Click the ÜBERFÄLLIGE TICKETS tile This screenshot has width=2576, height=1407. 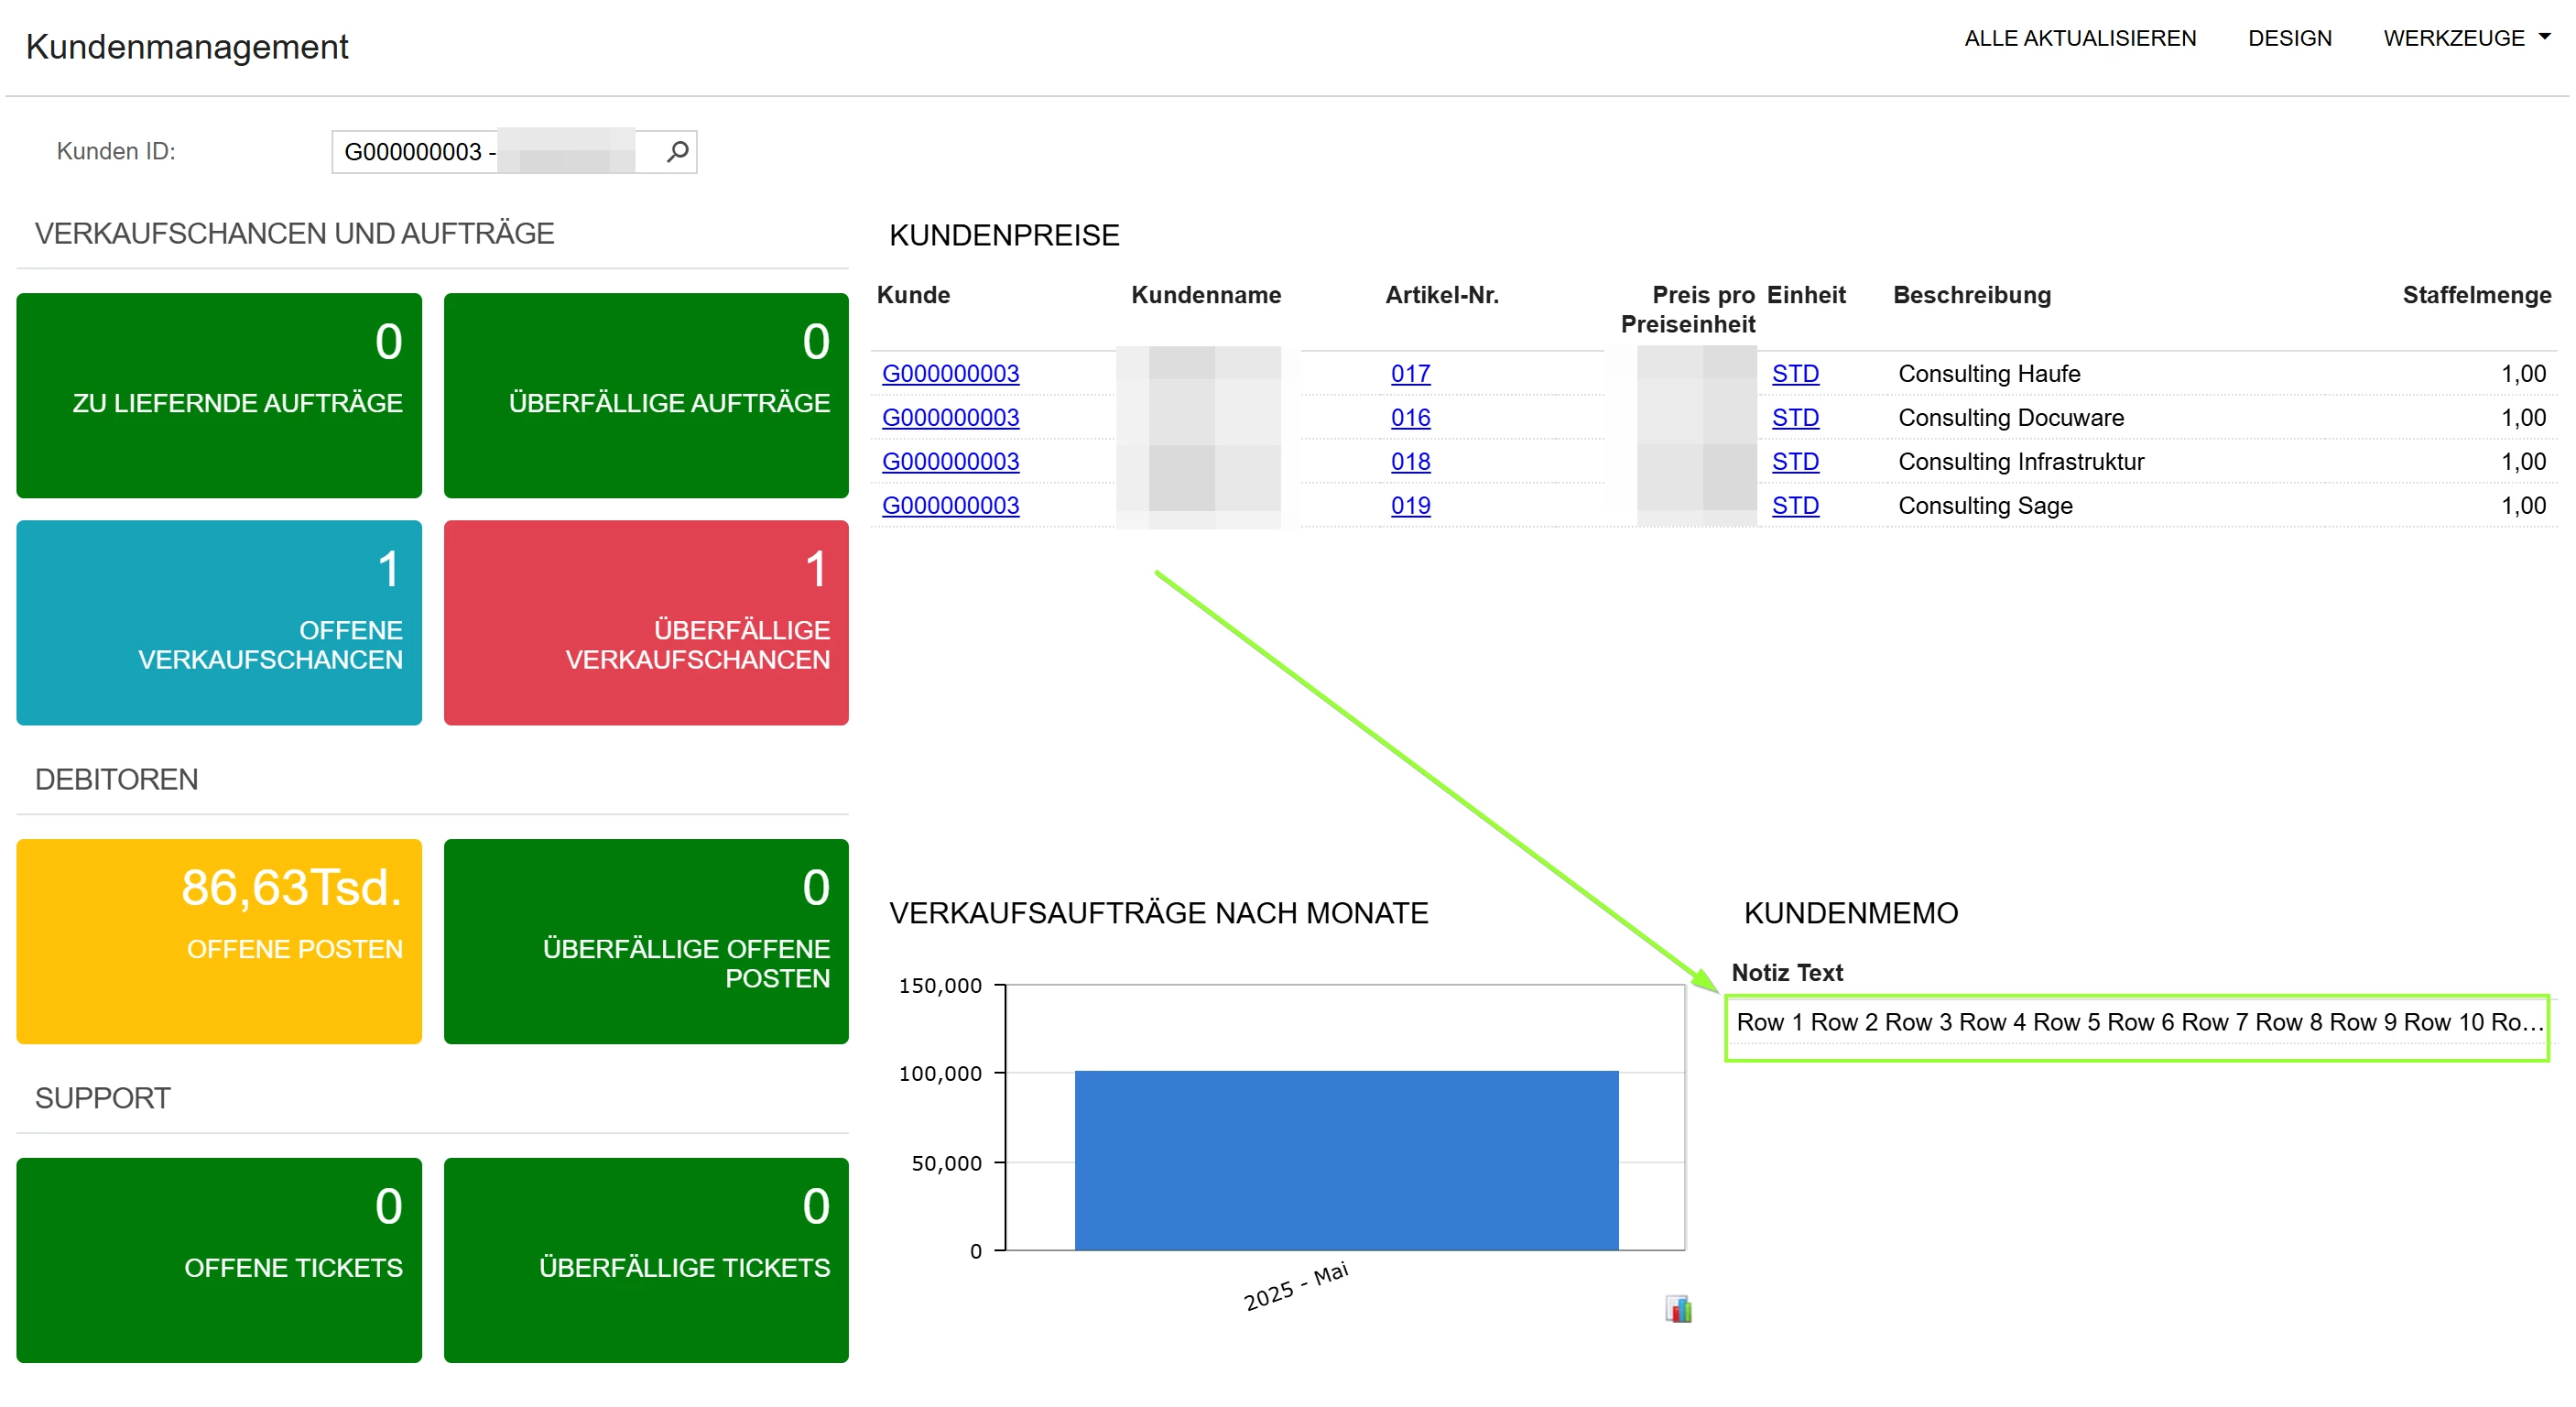tap(646, 1260)
